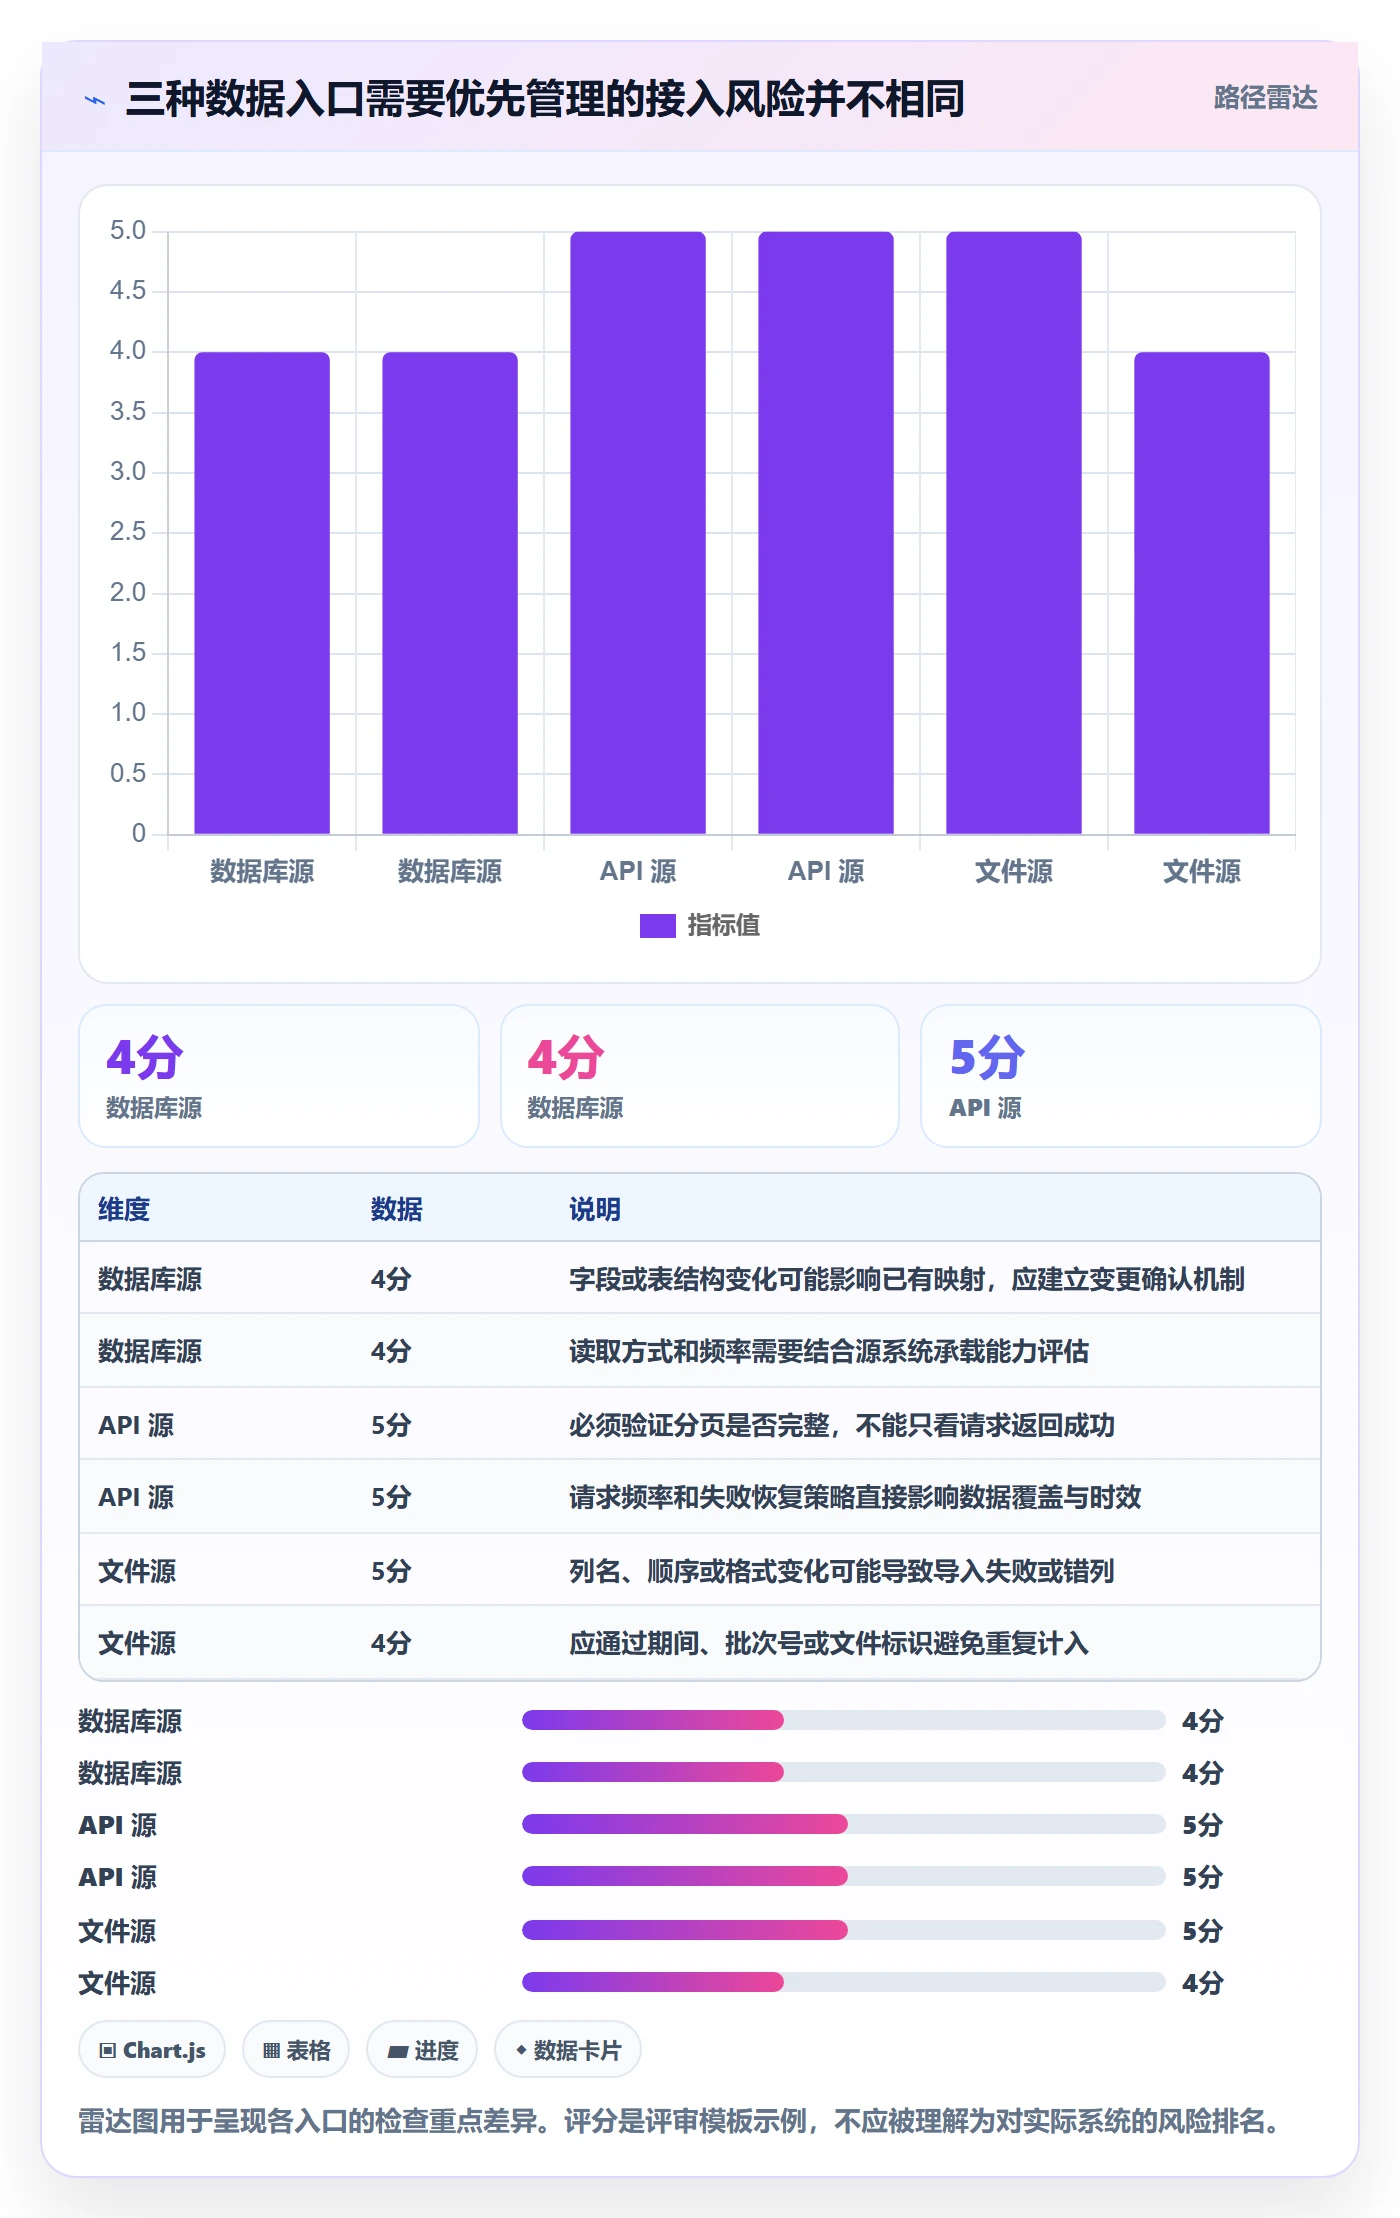Select the Chart.js tag chip
Screen dimensions: 1400x2218
point(152,2050)
